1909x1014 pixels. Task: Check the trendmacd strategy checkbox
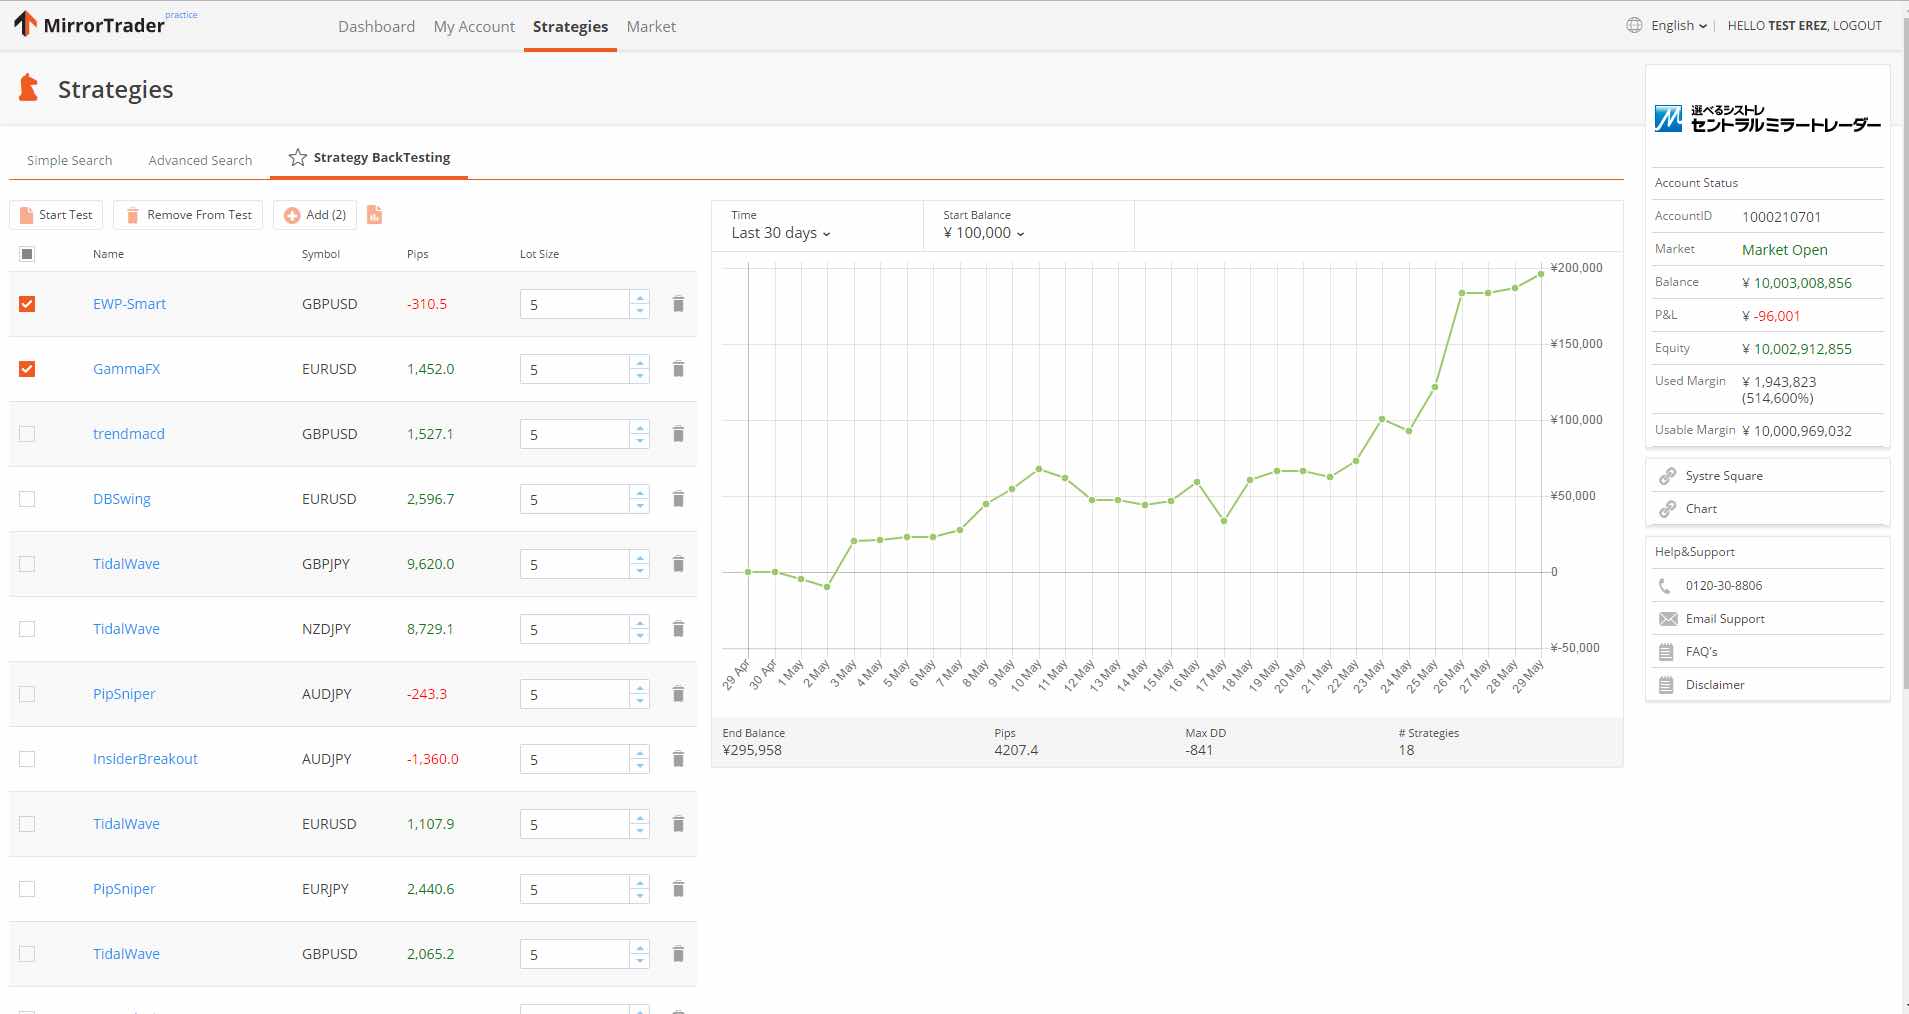point(27,434)
